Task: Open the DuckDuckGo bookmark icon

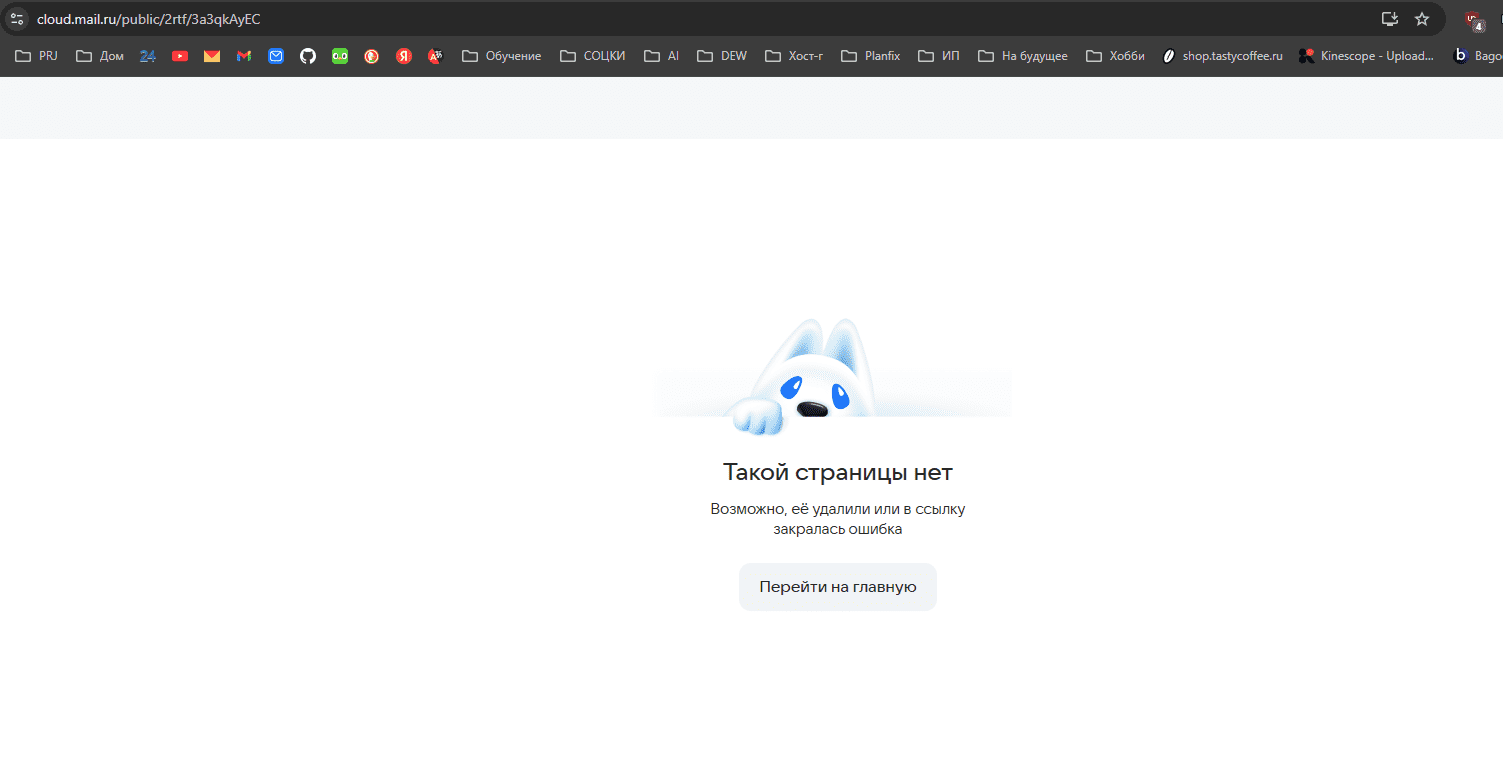Action: 372,56
